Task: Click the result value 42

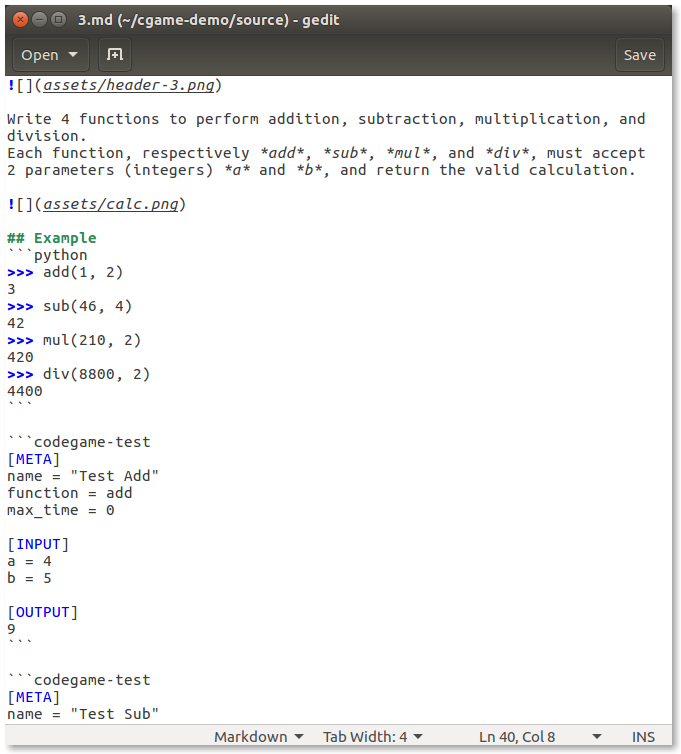Action: tap(16, 323)
